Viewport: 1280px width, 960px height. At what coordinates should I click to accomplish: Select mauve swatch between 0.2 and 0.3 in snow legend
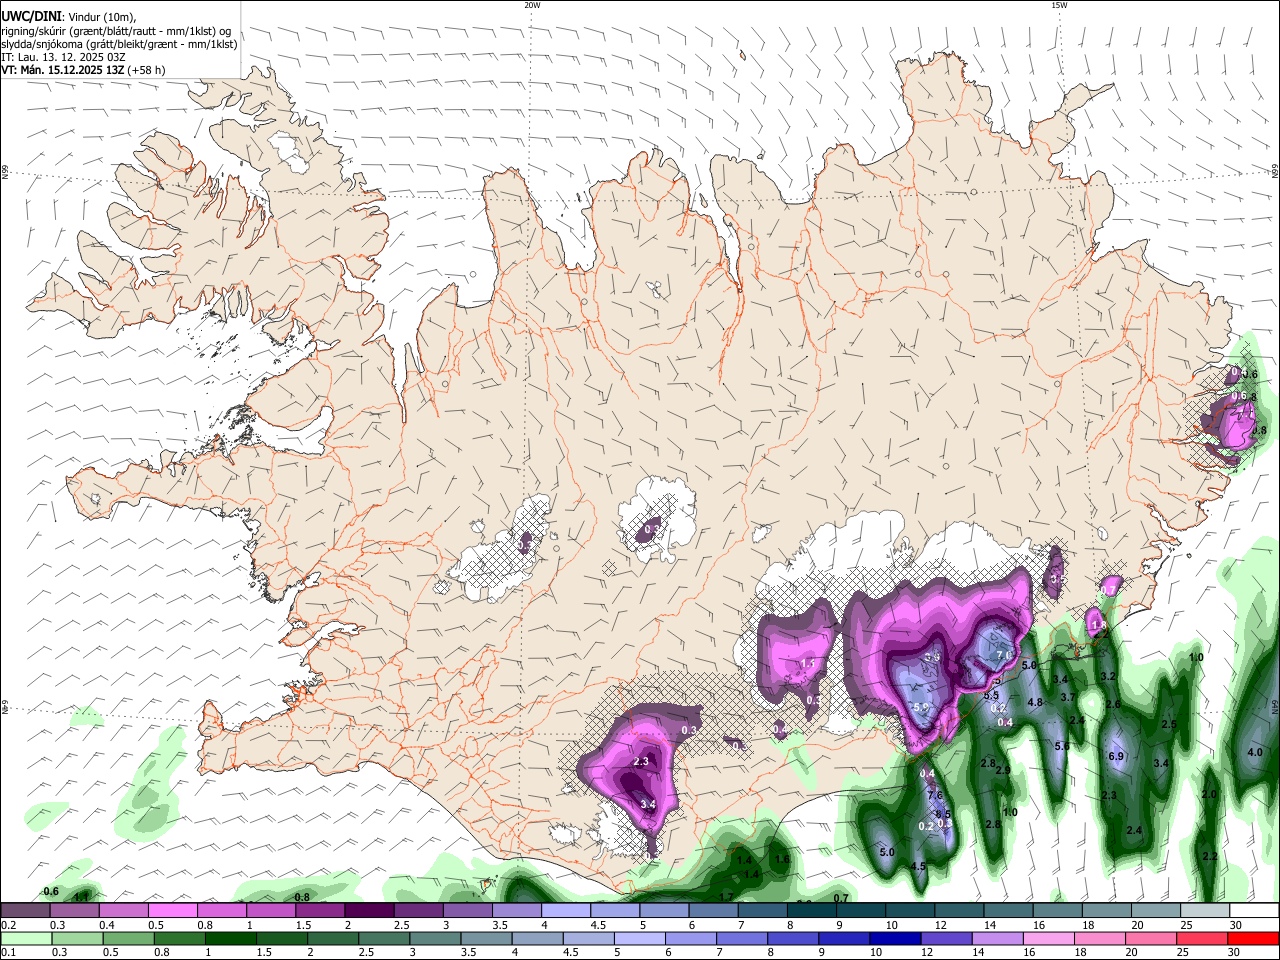(x=25, y=910)
